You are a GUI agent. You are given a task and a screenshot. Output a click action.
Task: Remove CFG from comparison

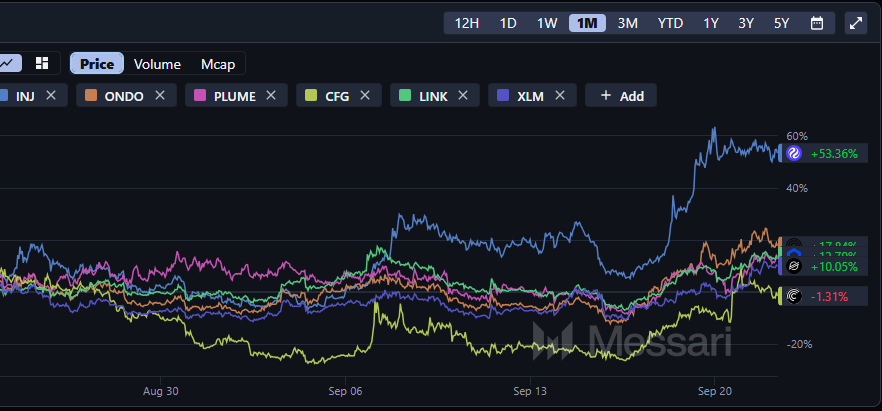pyautogui.click(x=365, y=96)
